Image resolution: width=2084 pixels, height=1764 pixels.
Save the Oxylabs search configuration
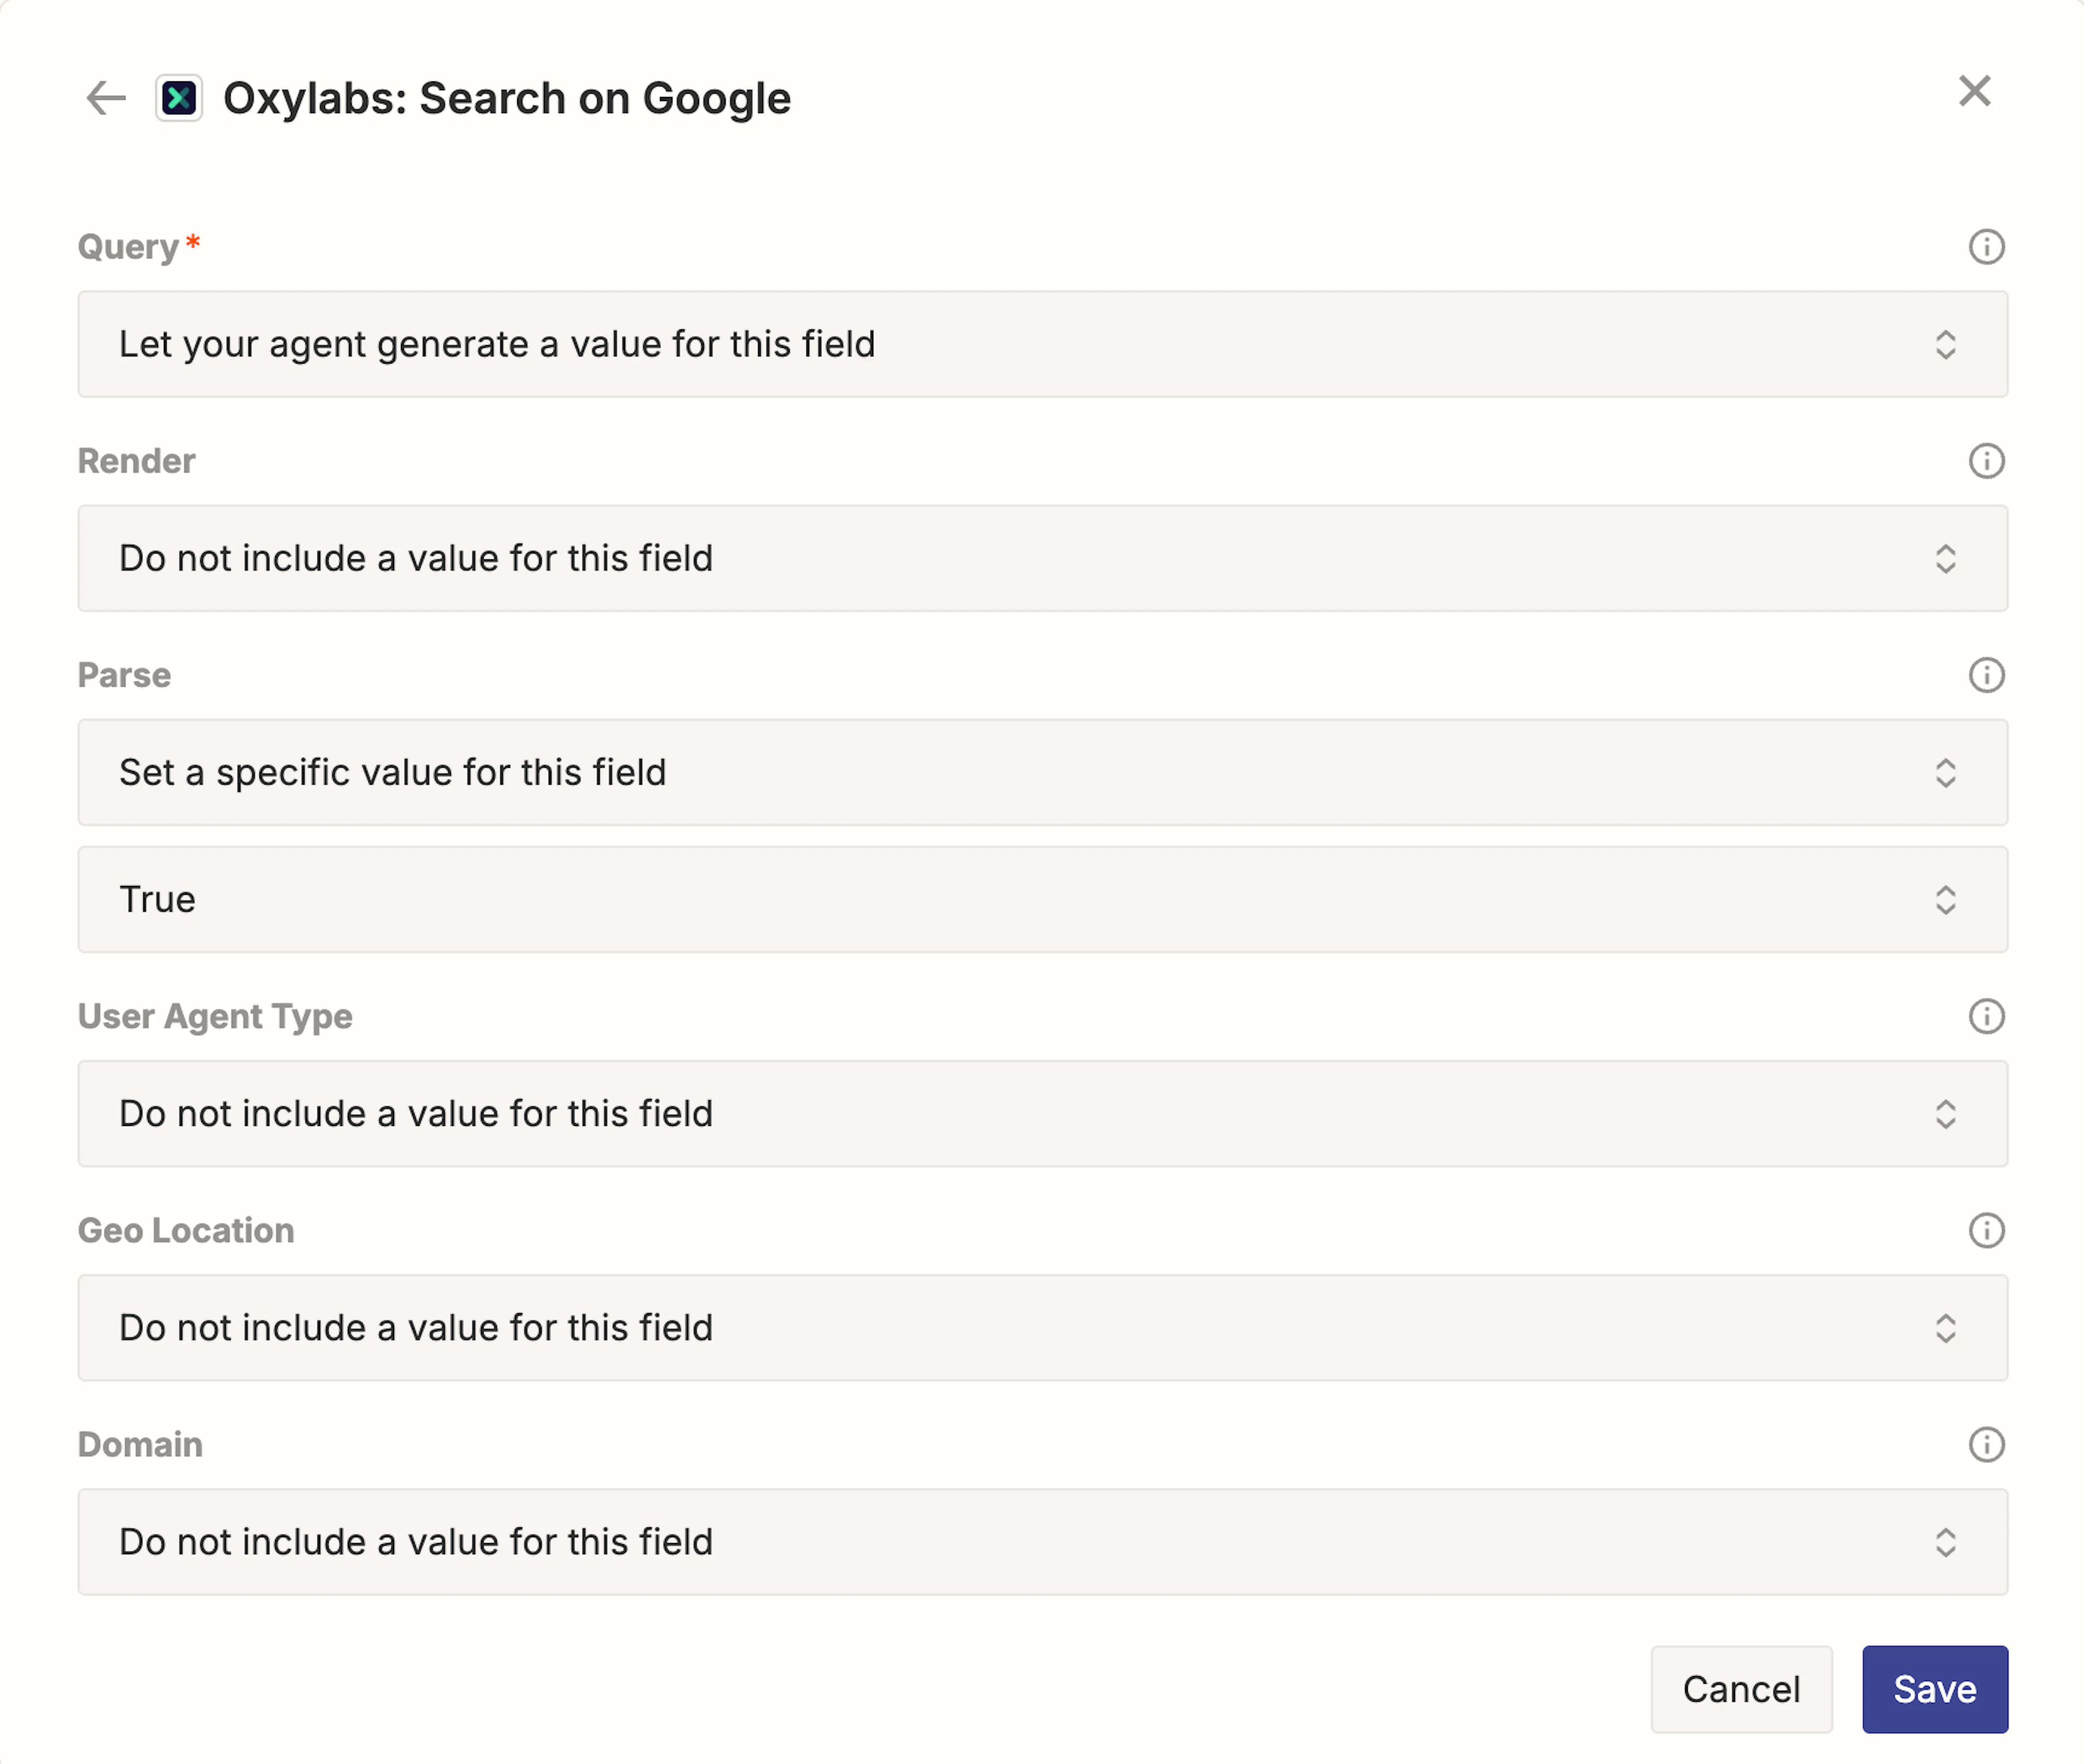pos(1934,1689)
